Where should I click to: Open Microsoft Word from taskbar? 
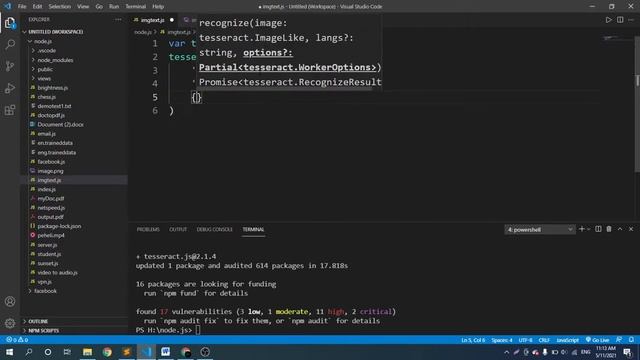[x=166, y=352]
